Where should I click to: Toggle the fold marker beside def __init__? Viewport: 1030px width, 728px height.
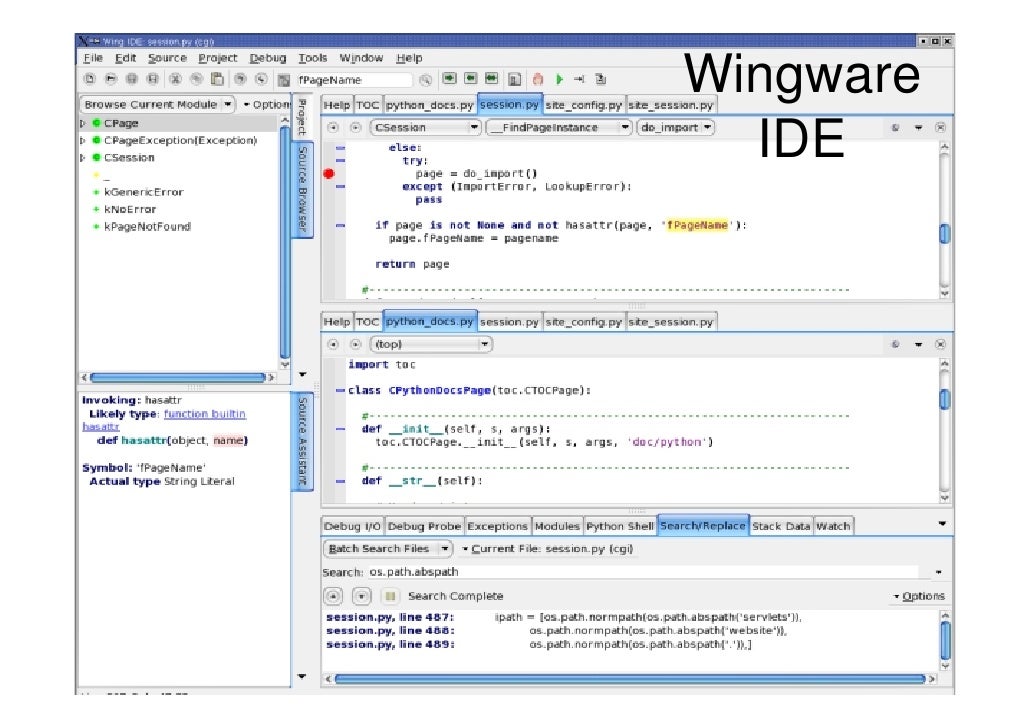(340, 429)
